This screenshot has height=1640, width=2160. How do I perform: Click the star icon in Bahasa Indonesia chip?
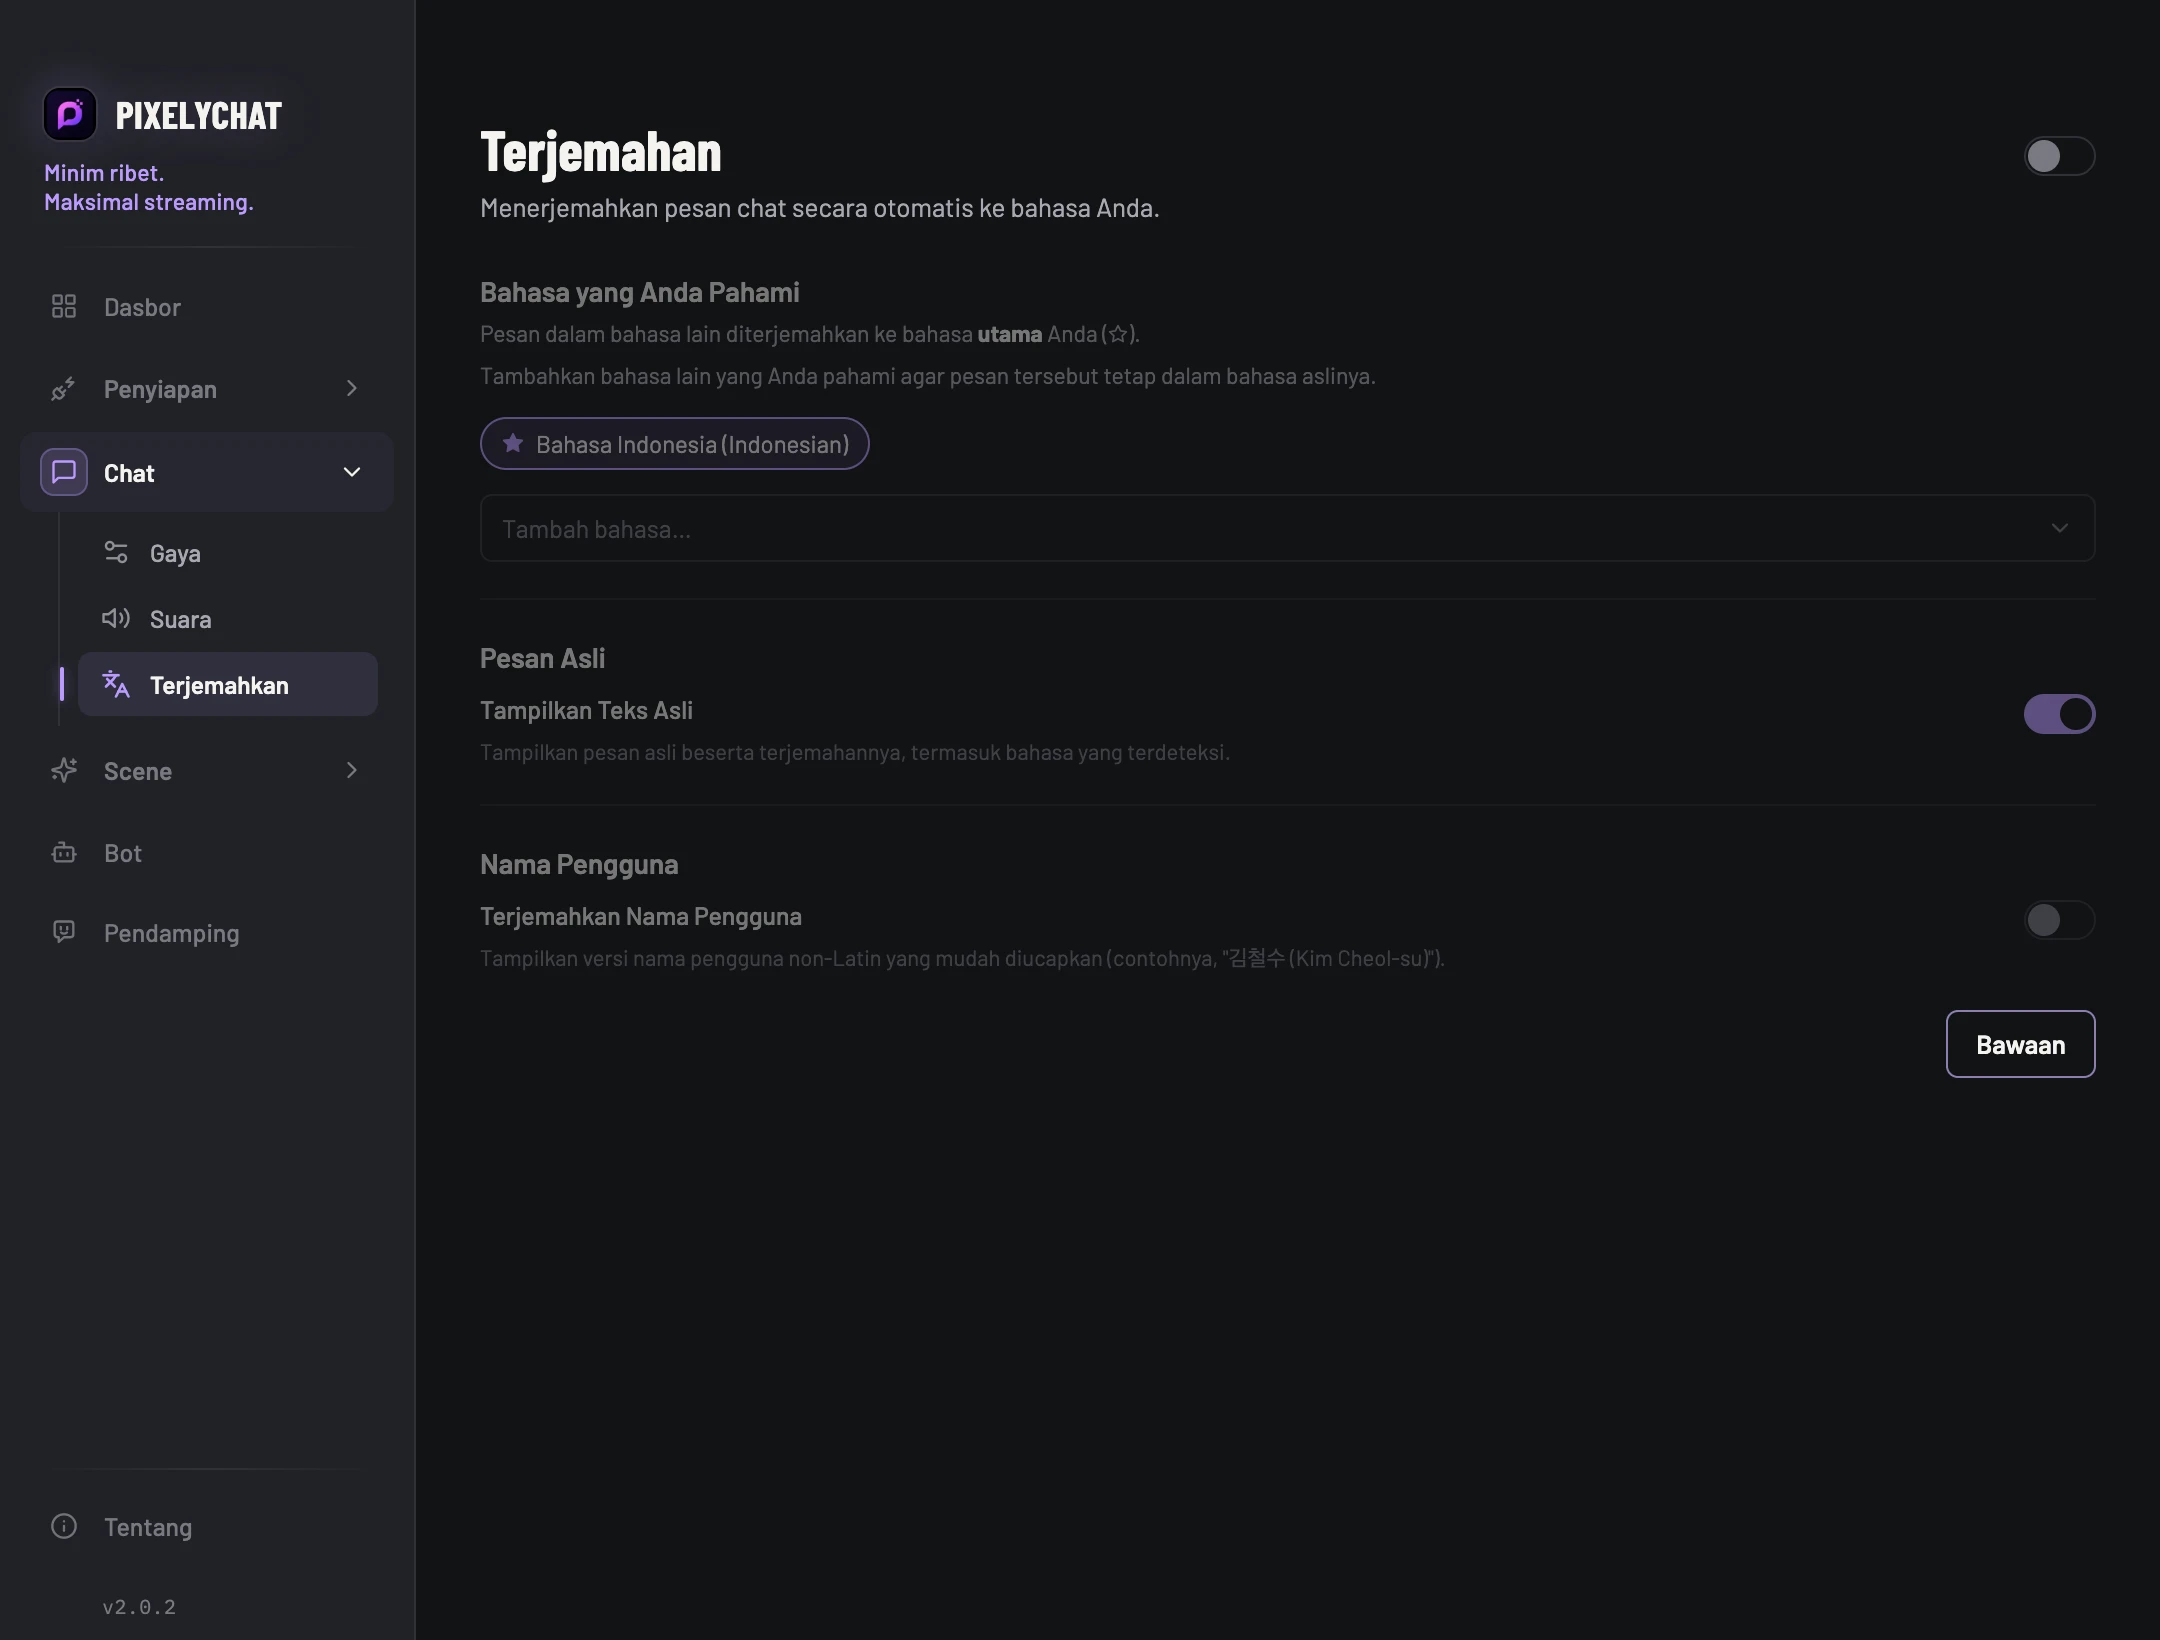click(x=513, y=443)
